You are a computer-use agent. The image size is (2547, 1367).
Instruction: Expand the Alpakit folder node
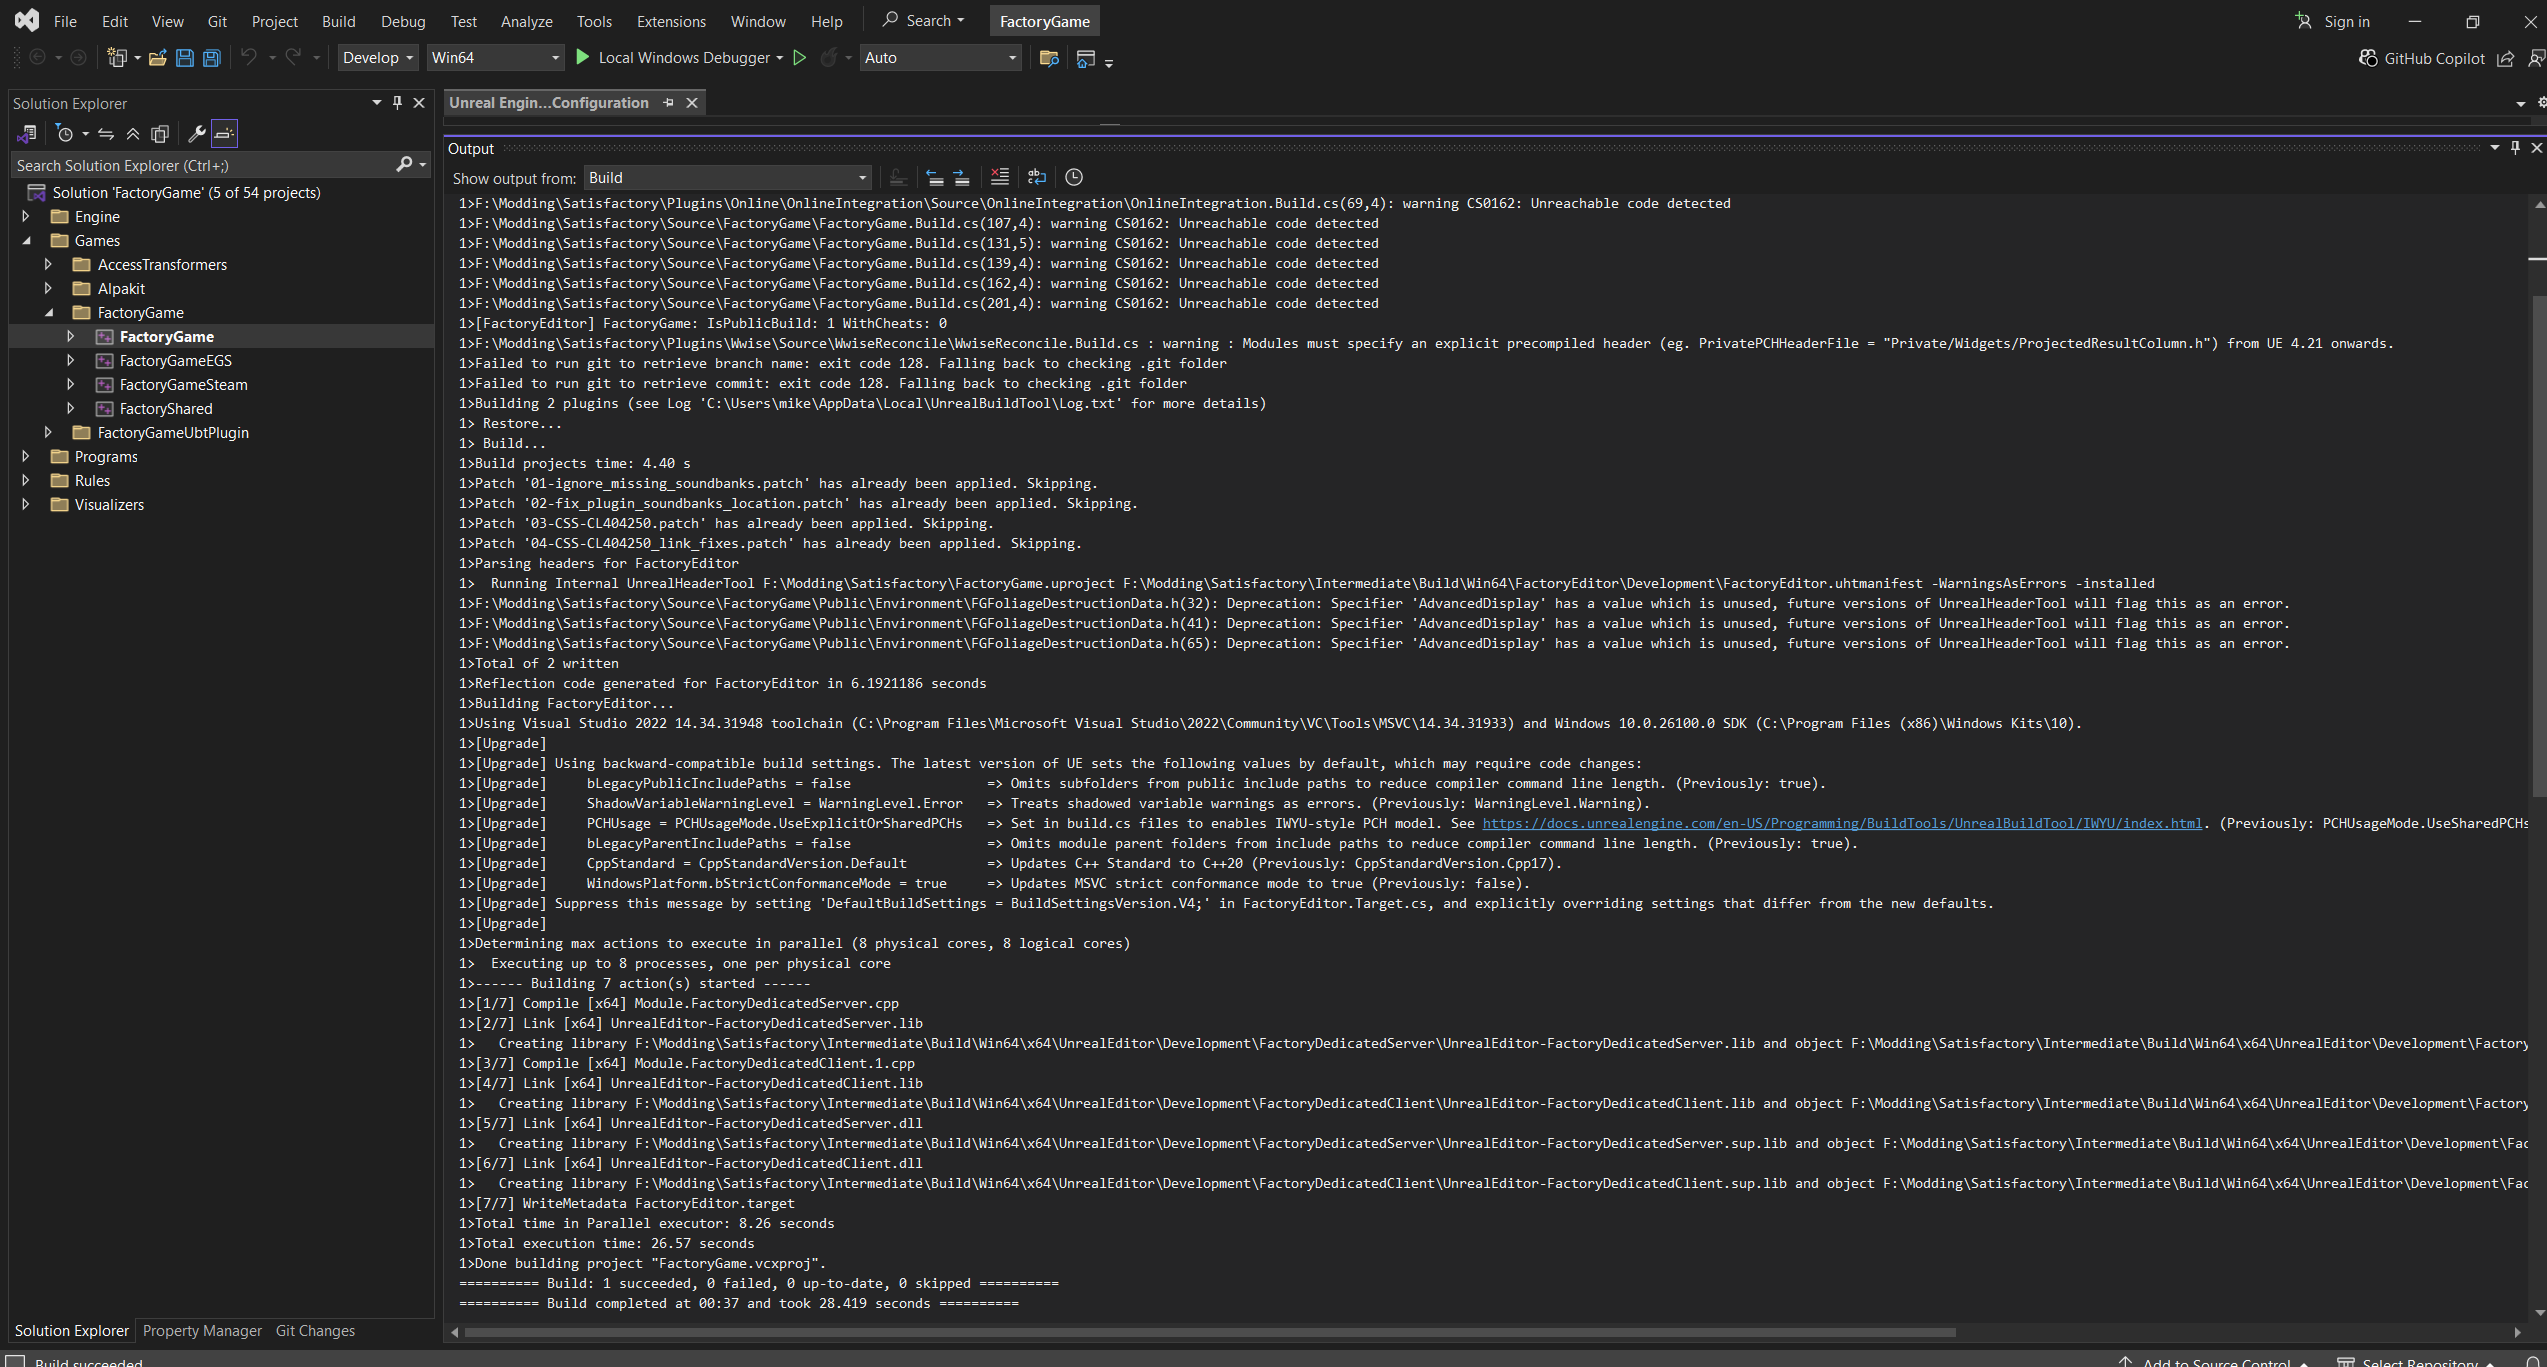click(x=48, y=288)
